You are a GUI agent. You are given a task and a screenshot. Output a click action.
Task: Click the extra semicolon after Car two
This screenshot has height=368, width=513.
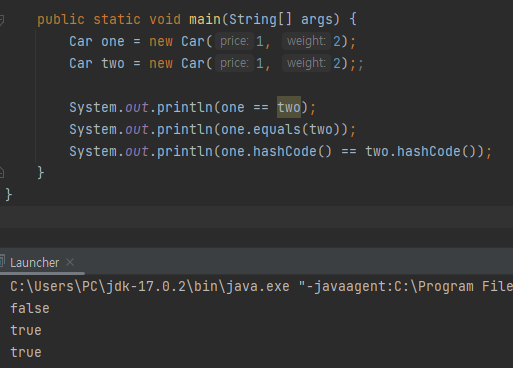point(361,64)
